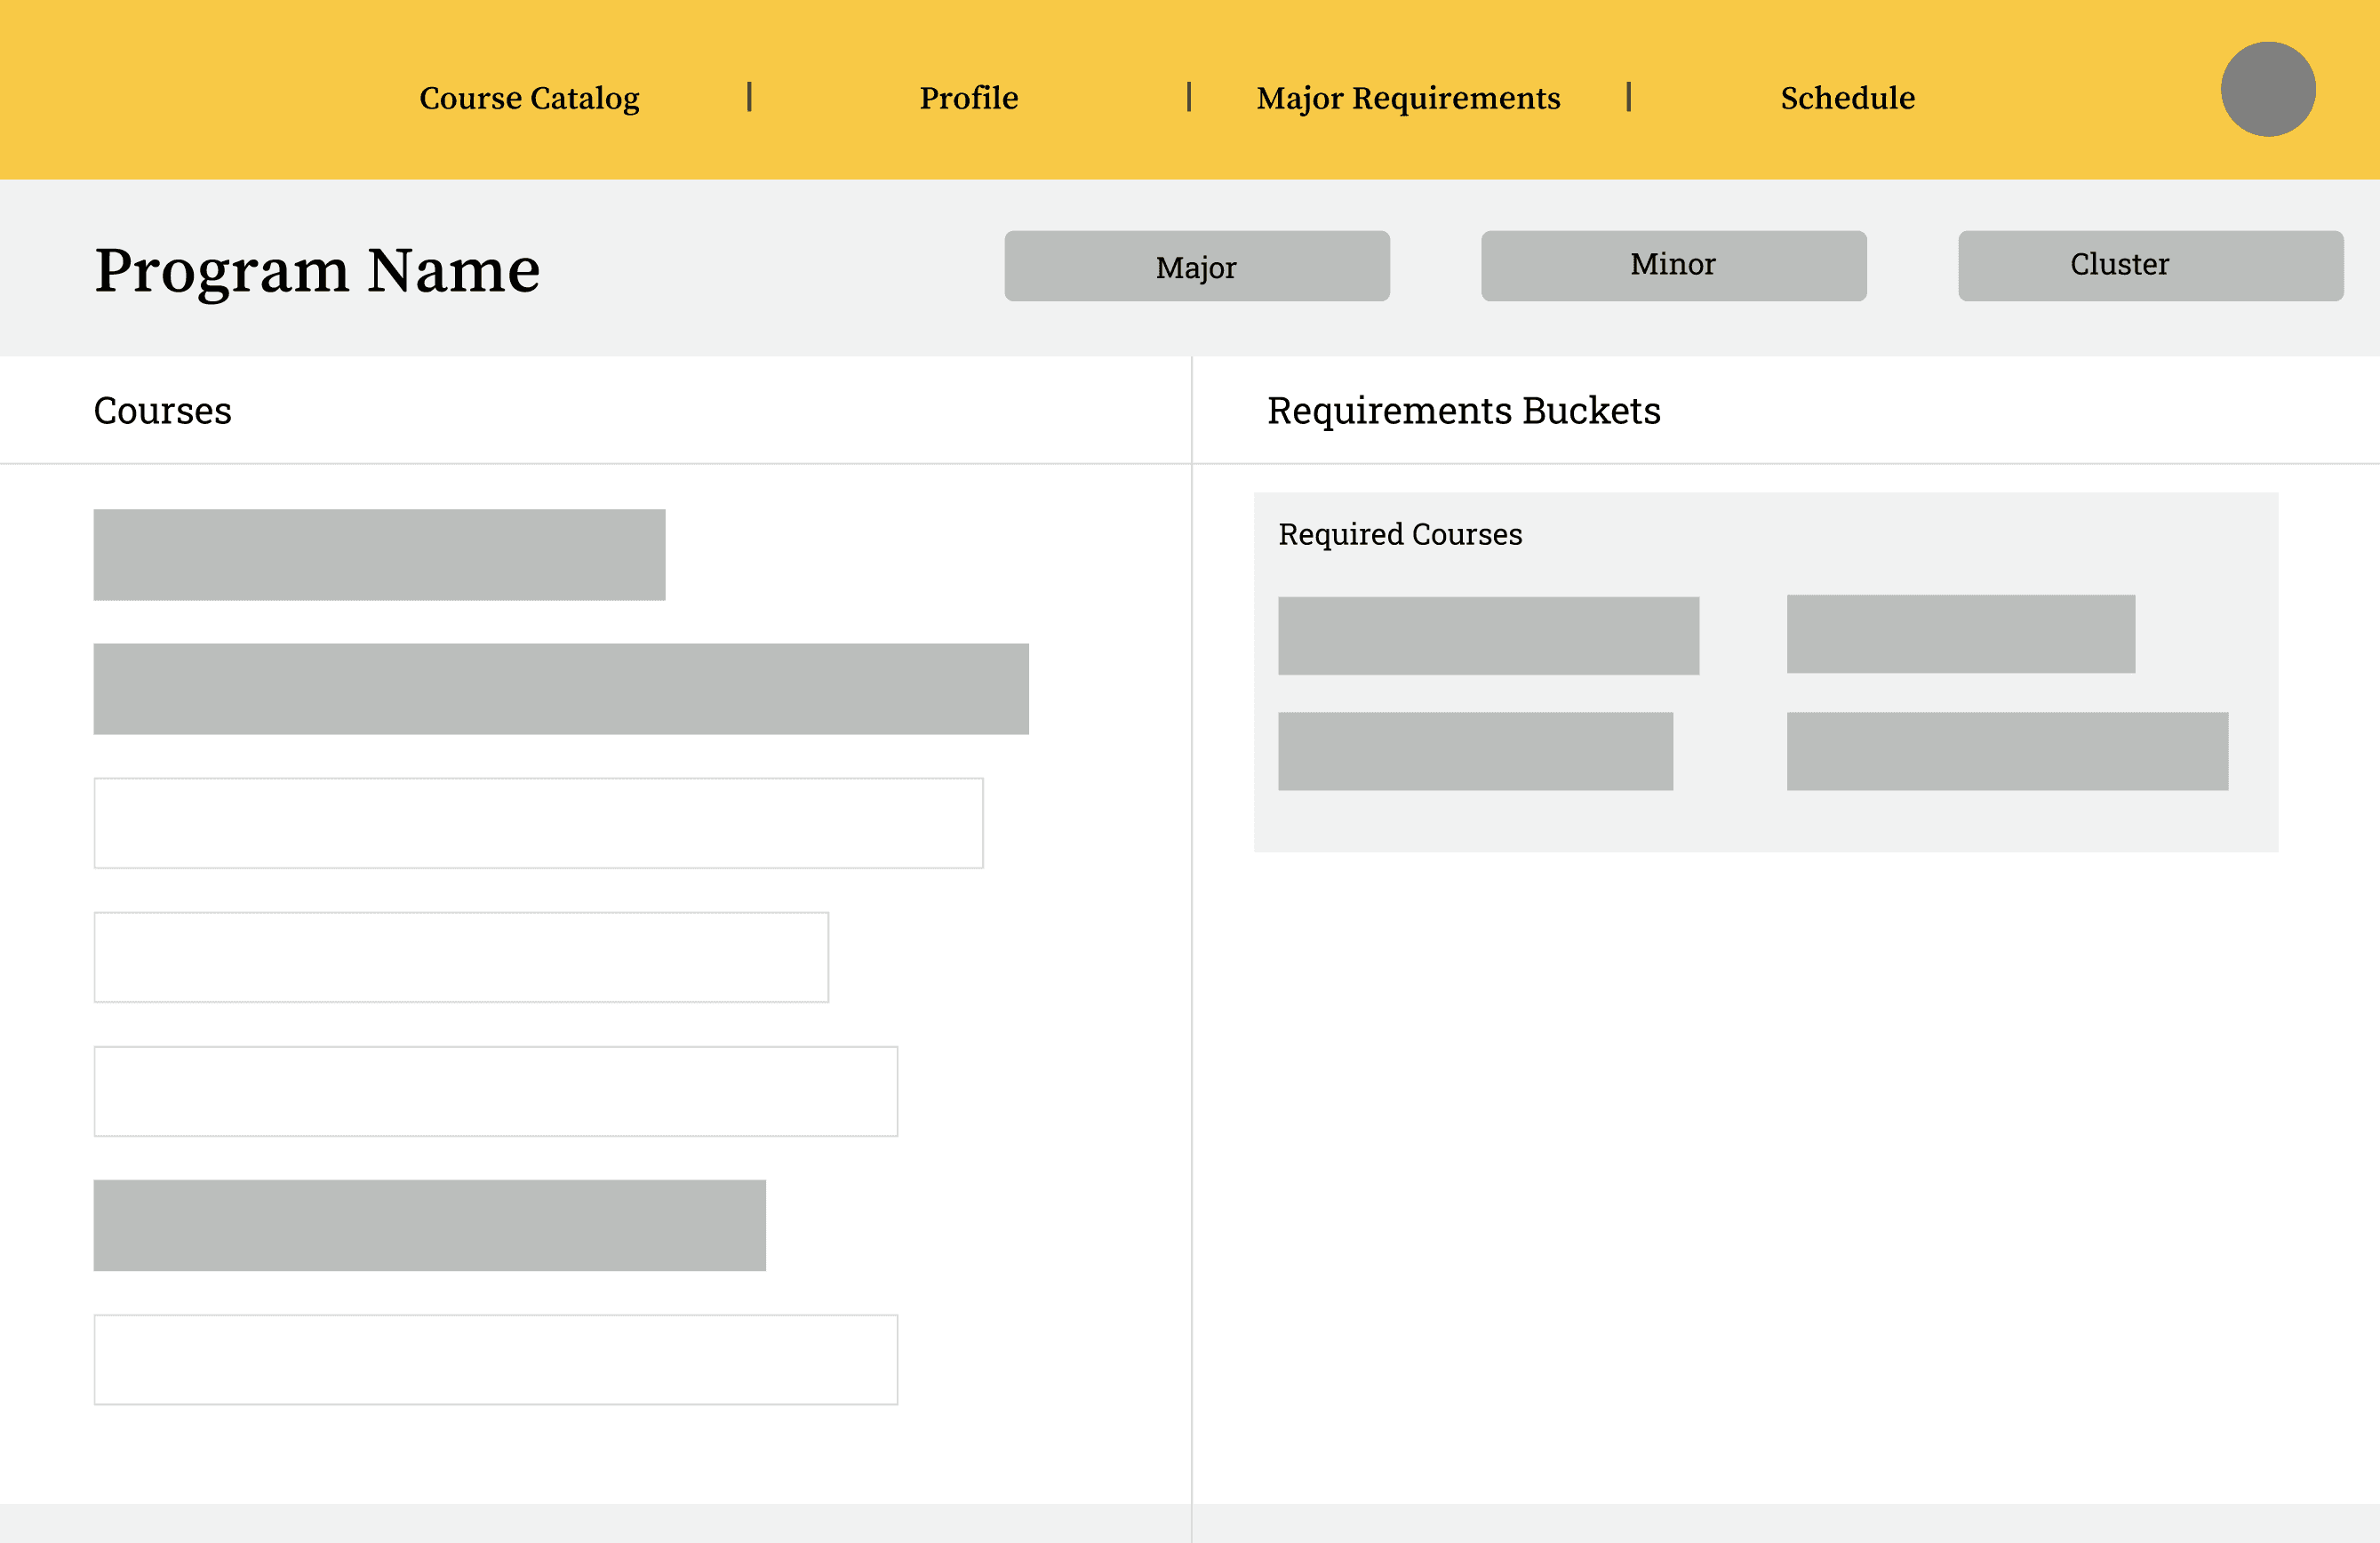Screen dimensions: 2380x1543
Task: Click the third white outlined course box
Action: pyautogui.click(x=495, y=1091)
